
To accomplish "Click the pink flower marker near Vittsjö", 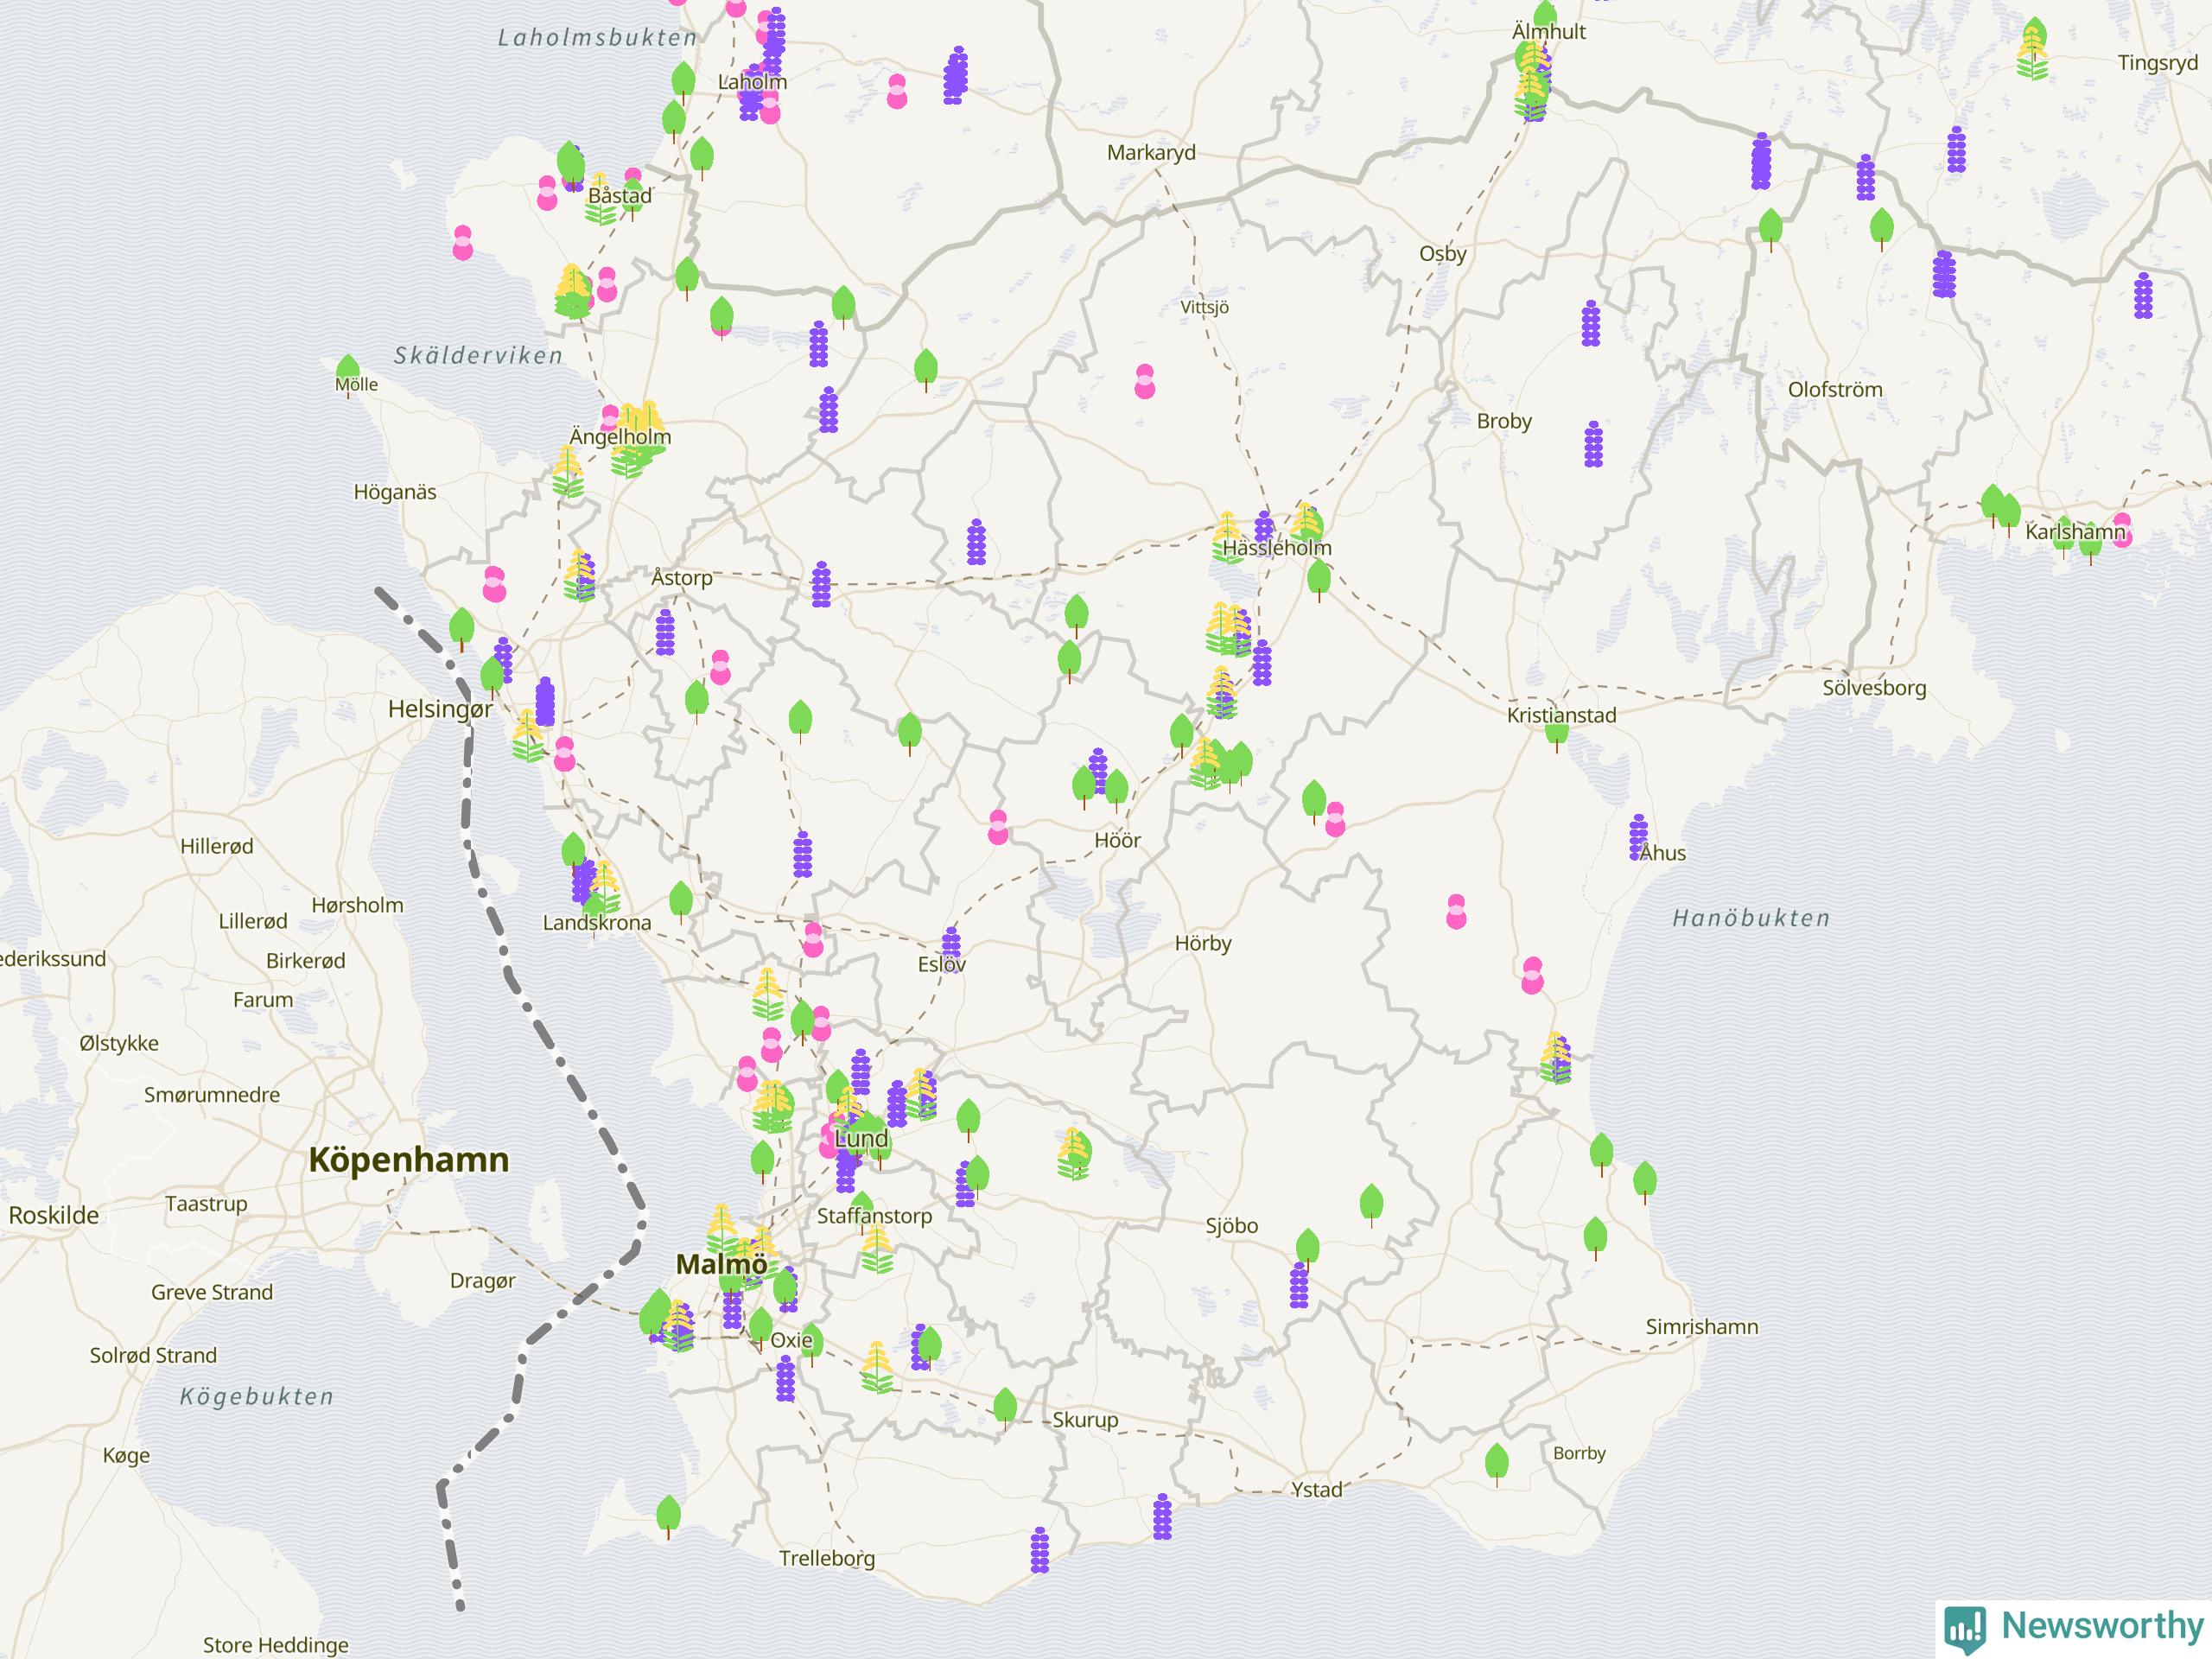I will [1145, 381].
